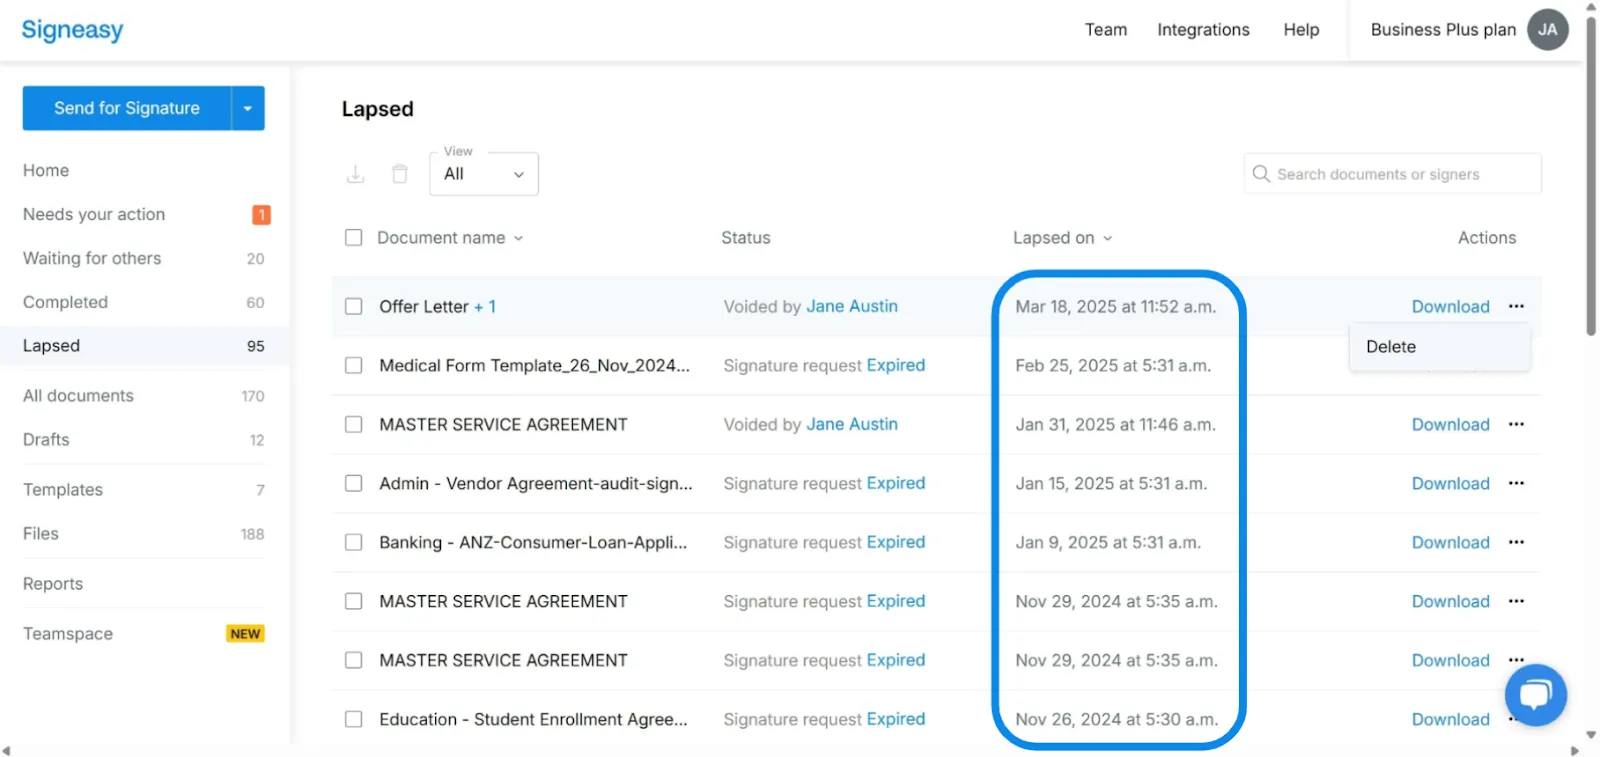Check the second Nov 29 Master Service Agreement checkbox

pyautogui.click(x=353, y=660)
